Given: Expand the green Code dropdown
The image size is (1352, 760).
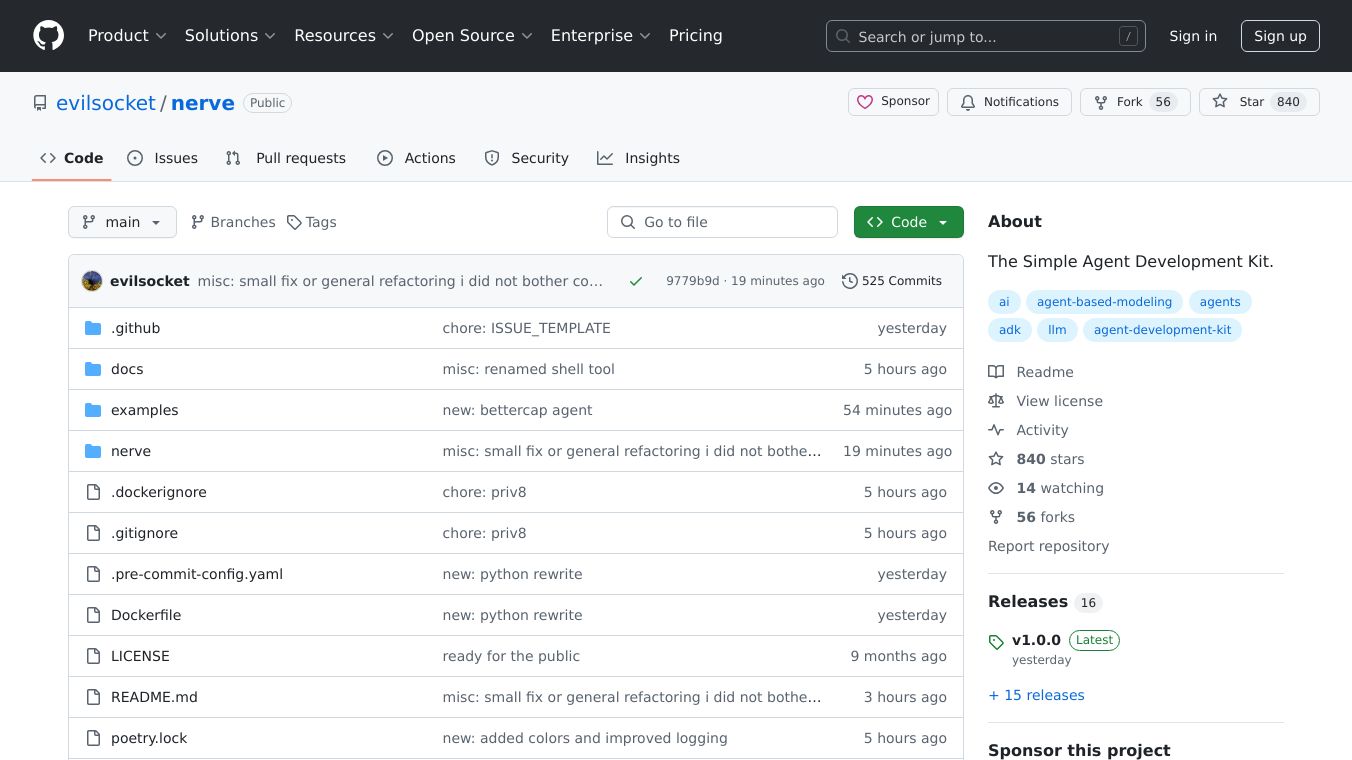Looking at the screenshot, I should [x=908, y=222].
